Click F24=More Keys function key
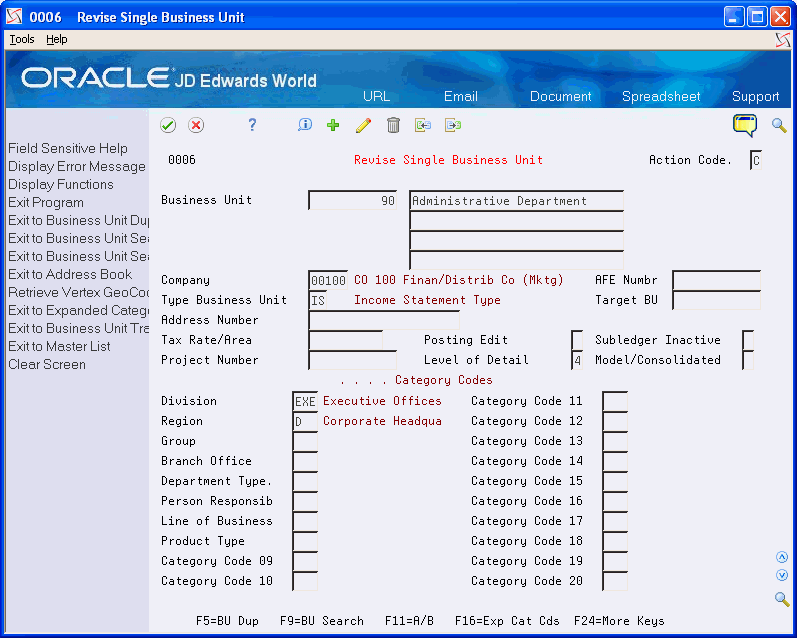Screen dimensions: 797x638 619,621
